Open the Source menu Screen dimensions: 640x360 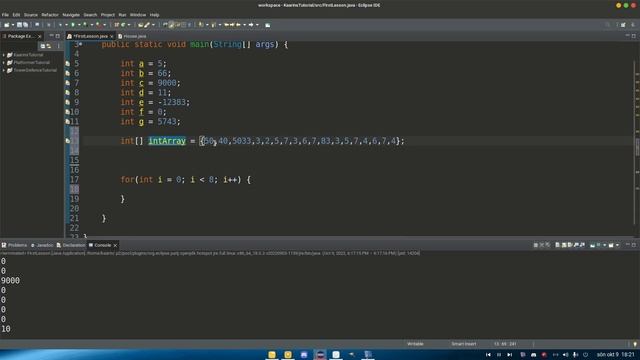31,15
